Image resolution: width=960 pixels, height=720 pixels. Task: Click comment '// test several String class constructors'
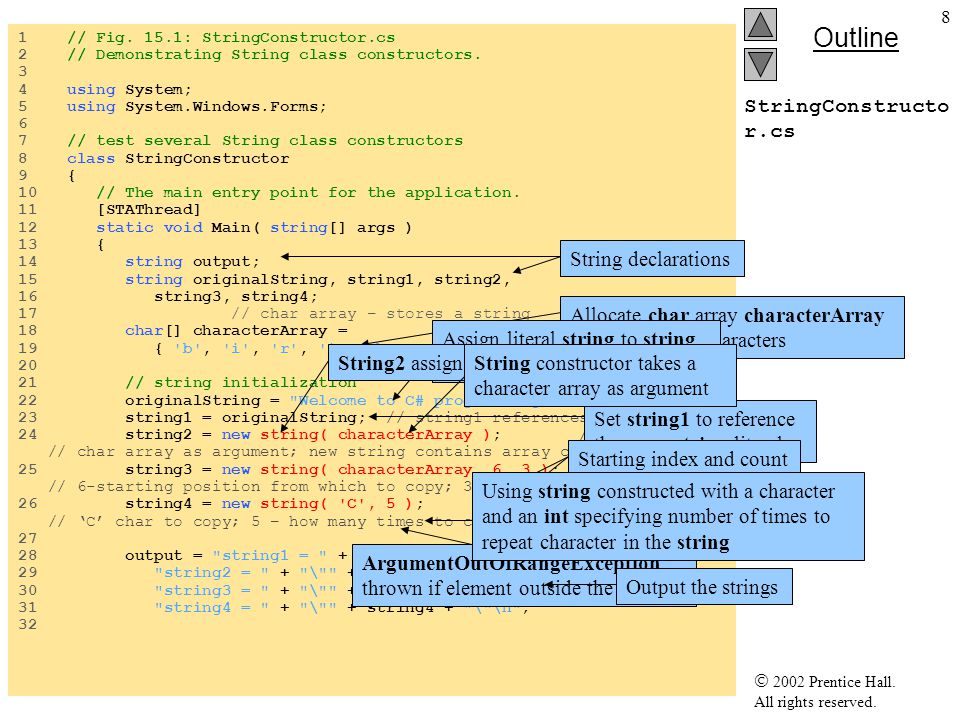[x=265, y=141]
